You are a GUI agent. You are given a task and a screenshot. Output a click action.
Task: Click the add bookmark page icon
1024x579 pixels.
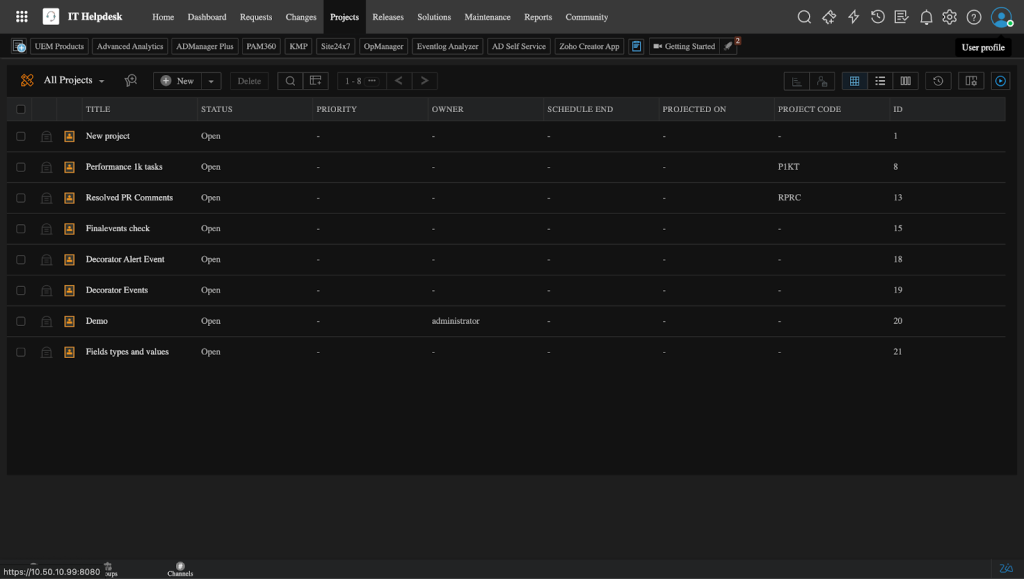click(x=19, y=46)
